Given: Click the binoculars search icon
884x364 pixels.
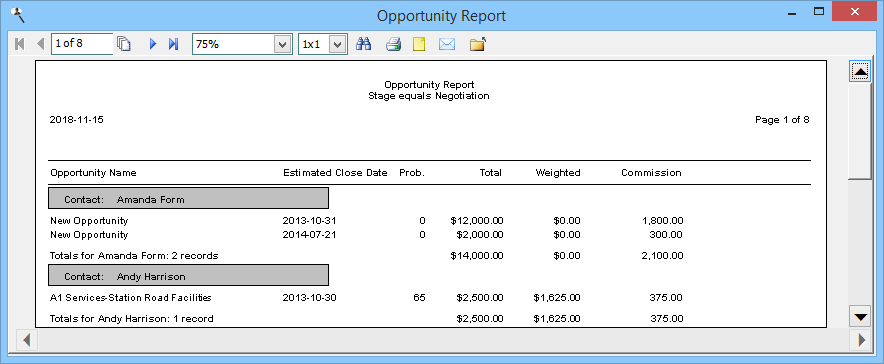Looking at the screenshot, I should [x=364, y=44].
